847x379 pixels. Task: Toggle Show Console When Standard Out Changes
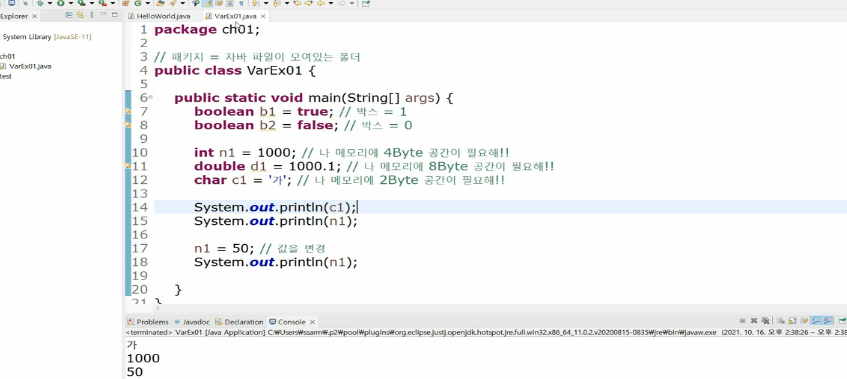tap(816, 321)
